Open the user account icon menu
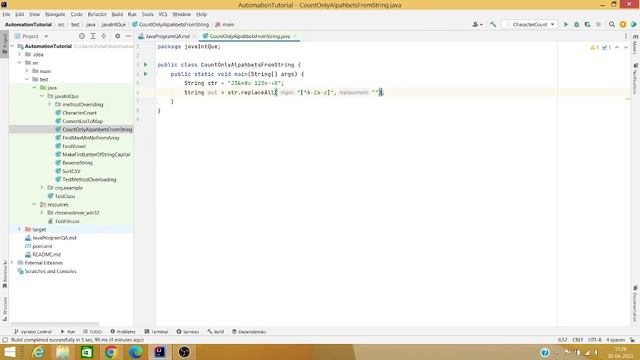Screen dimensions: 640x360 (477, 24)
